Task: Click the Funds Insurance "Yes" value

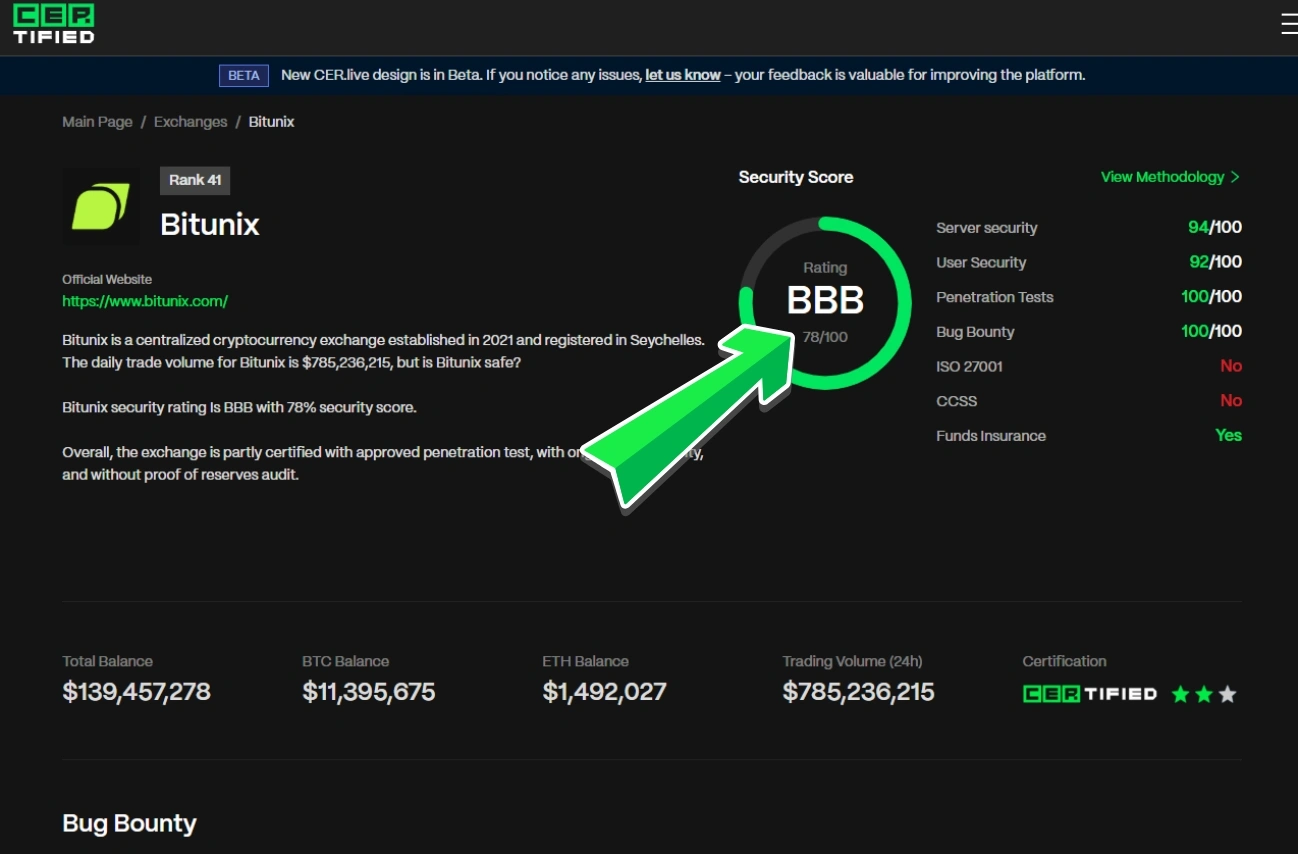Action: (x=1229, y=435)
